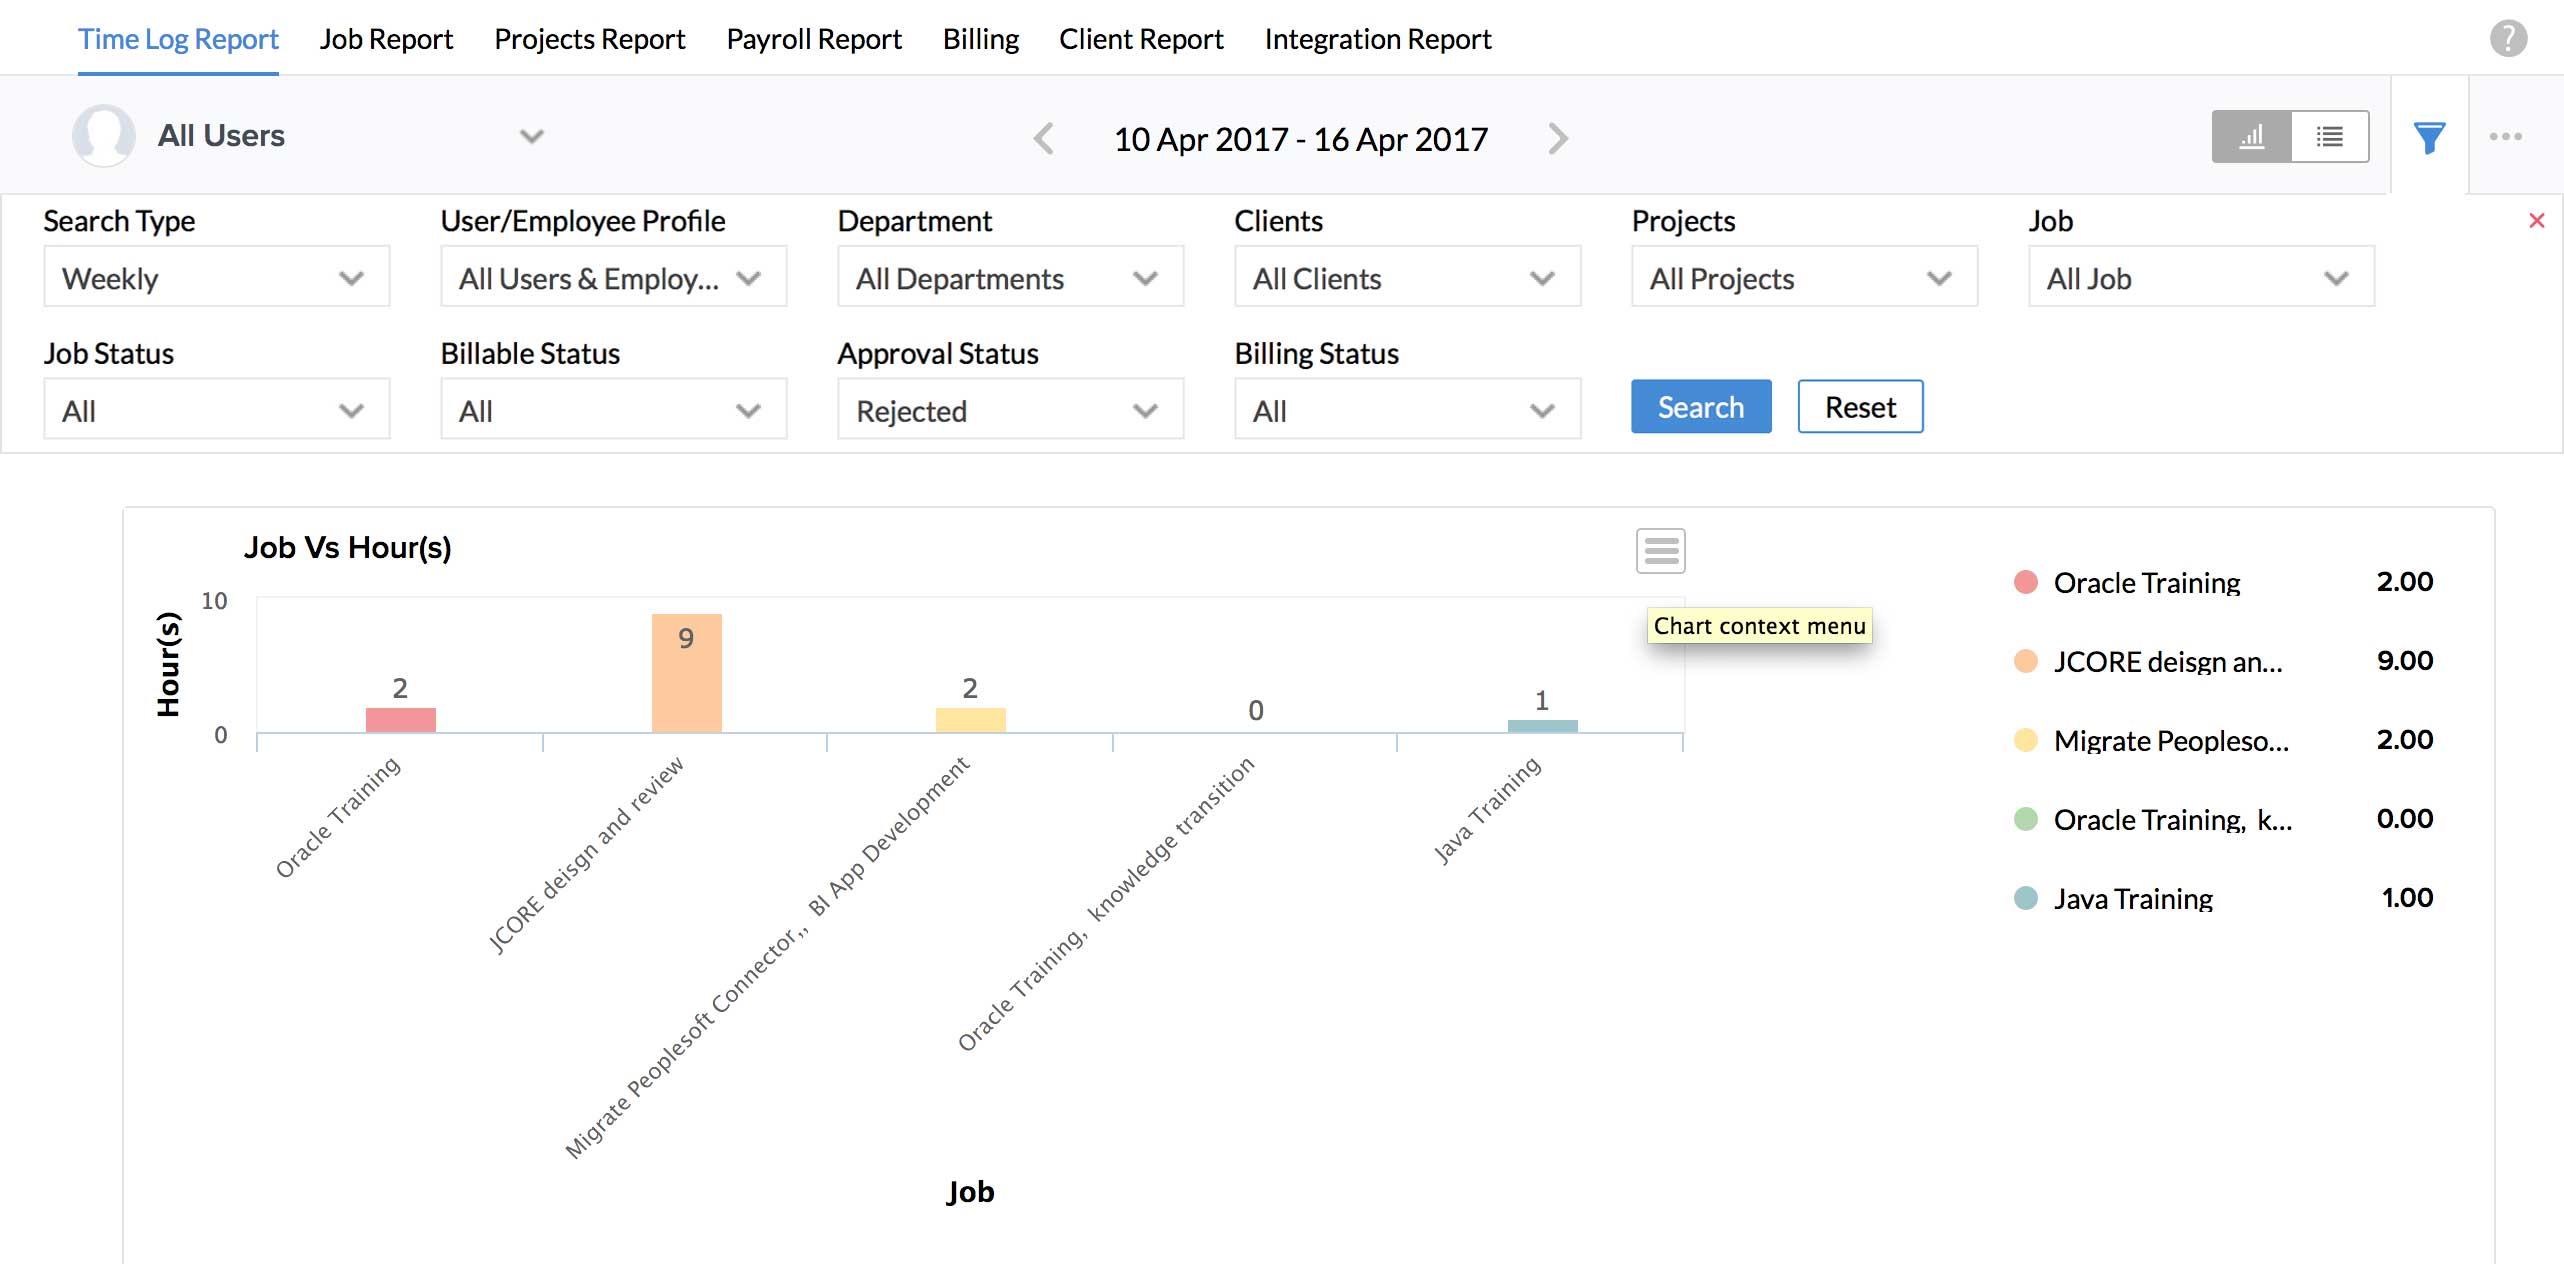Switch to the Payroll Report tab
This screenshot has height=1264, width=2564.
[x=813, y=39]
